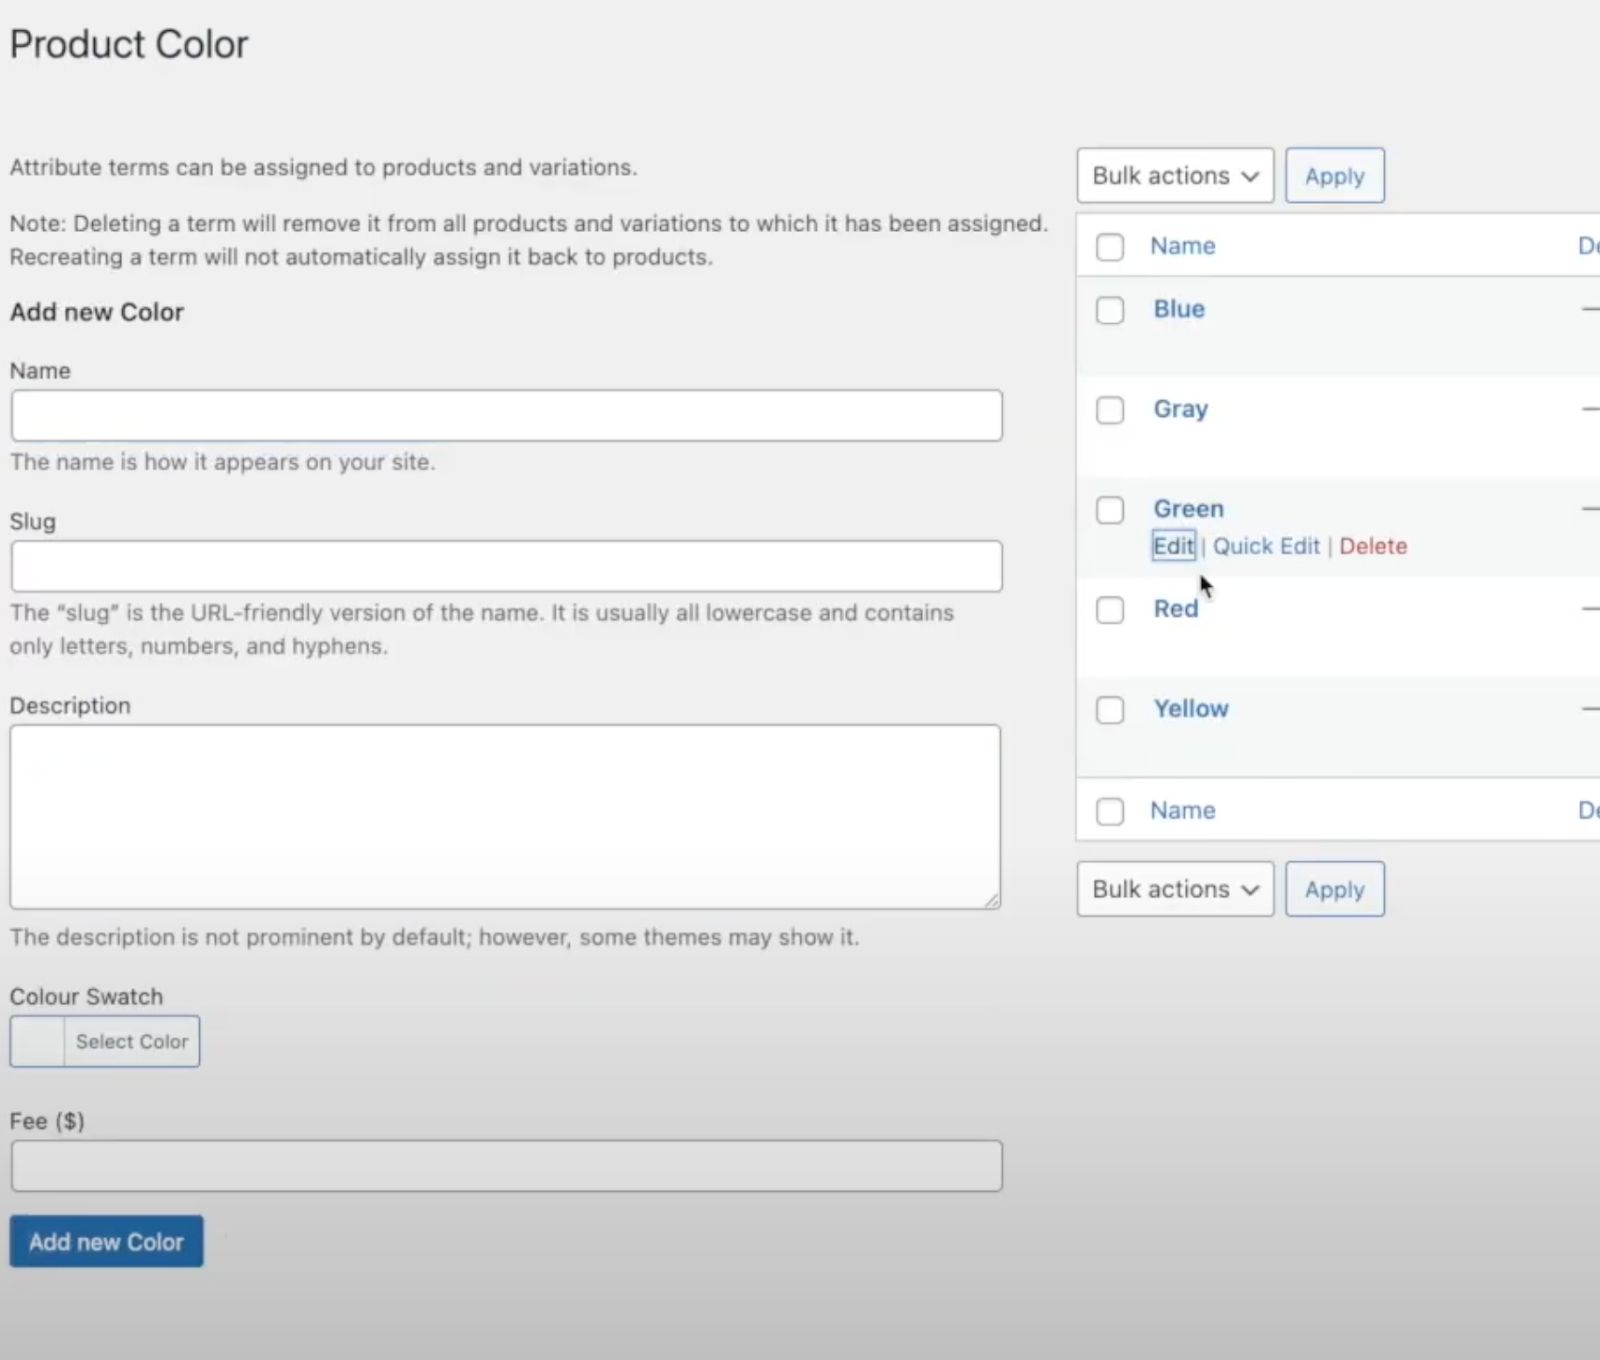This screenshot has width=1600, height=1360.
Task: Open the top Bulk actions dropdown
Action: click(x=1175, y=176)
